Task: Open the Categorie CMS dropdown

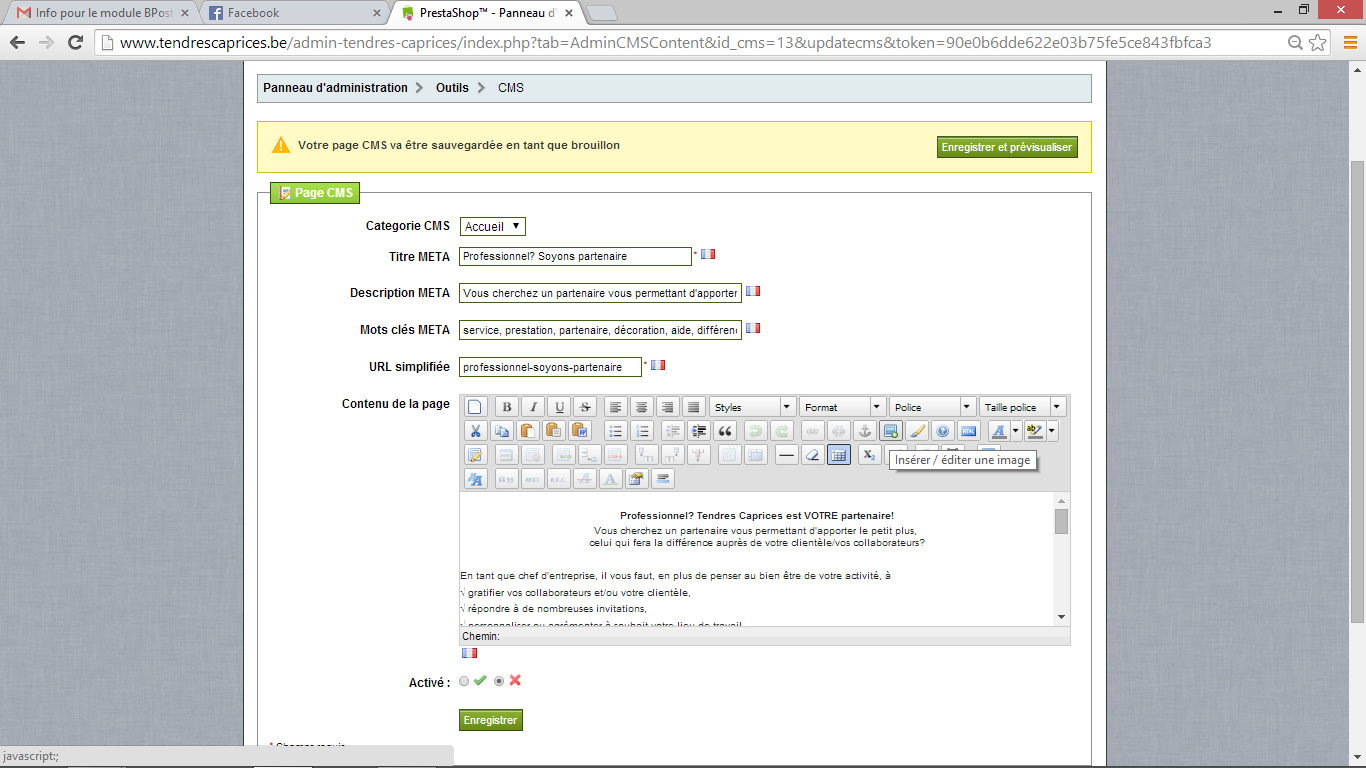Action: click(x=493, y=227)
